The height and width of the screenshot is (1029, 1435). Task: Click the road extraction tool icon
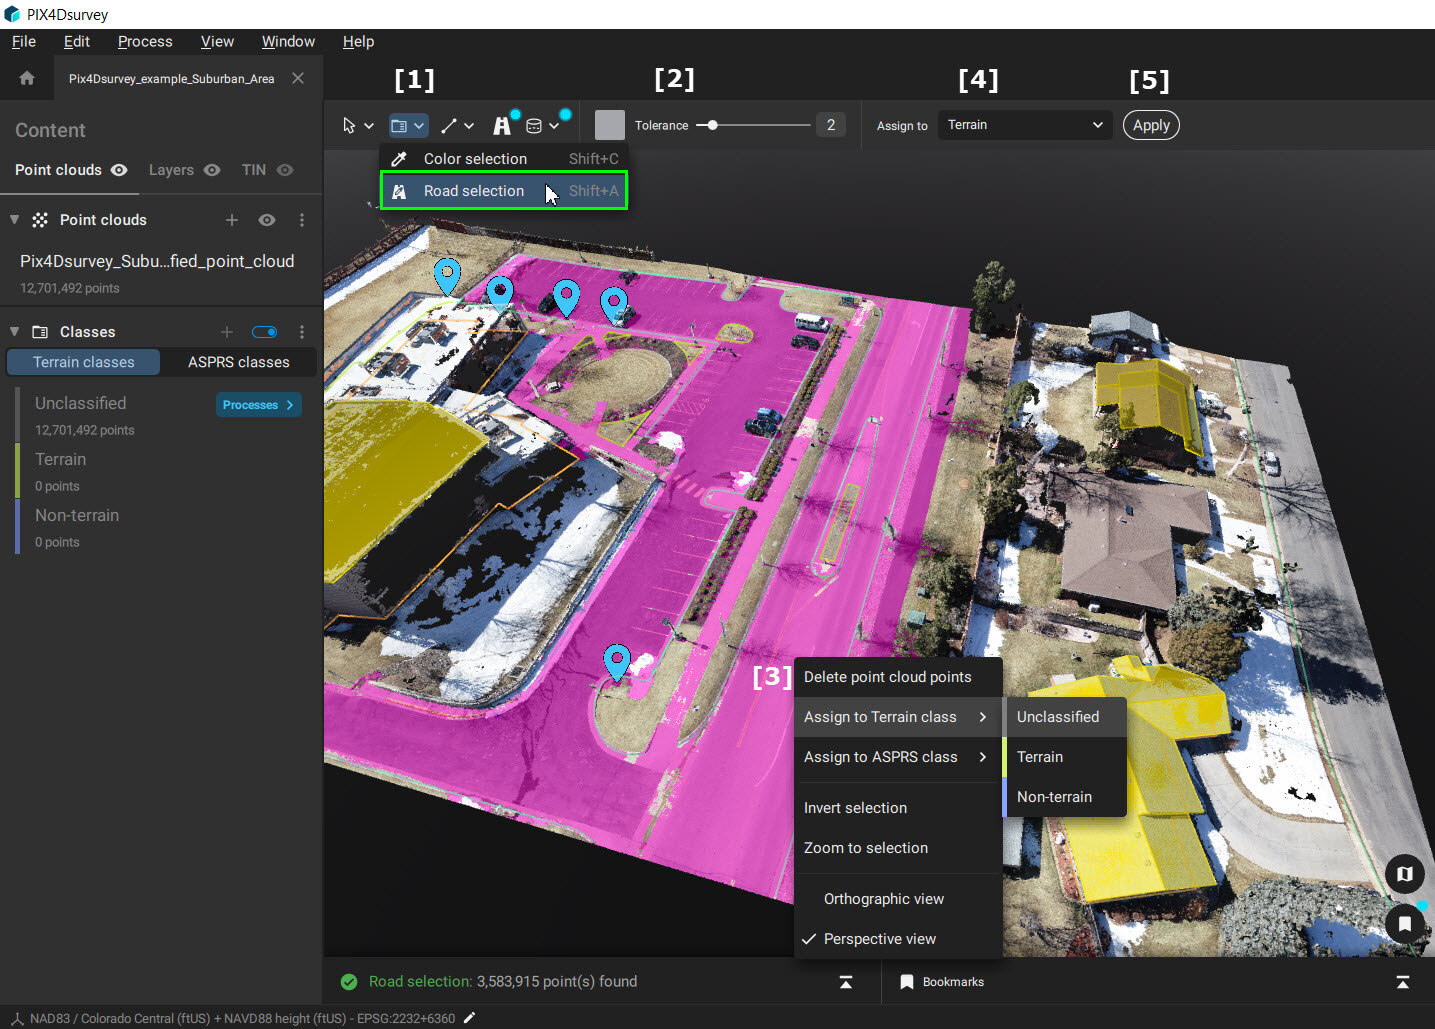click(x=502, y=126)
